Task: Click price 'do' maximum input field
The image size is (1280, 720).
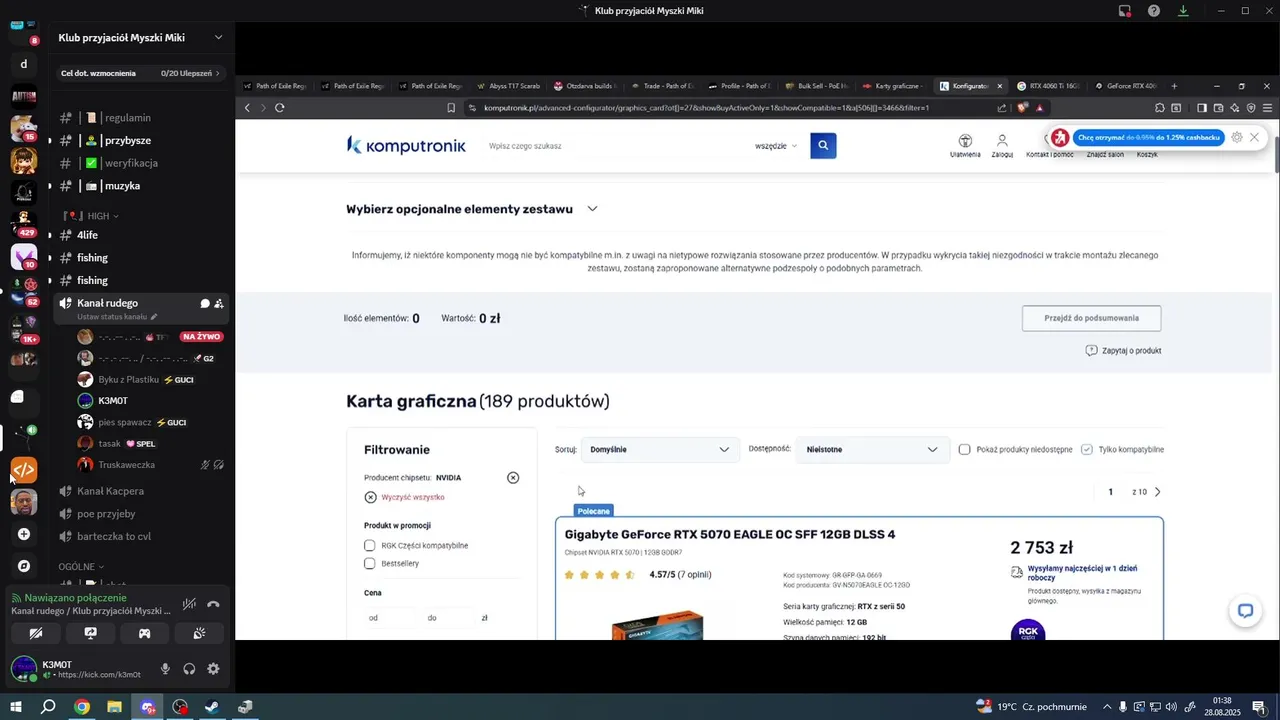Action: (447, 618)
